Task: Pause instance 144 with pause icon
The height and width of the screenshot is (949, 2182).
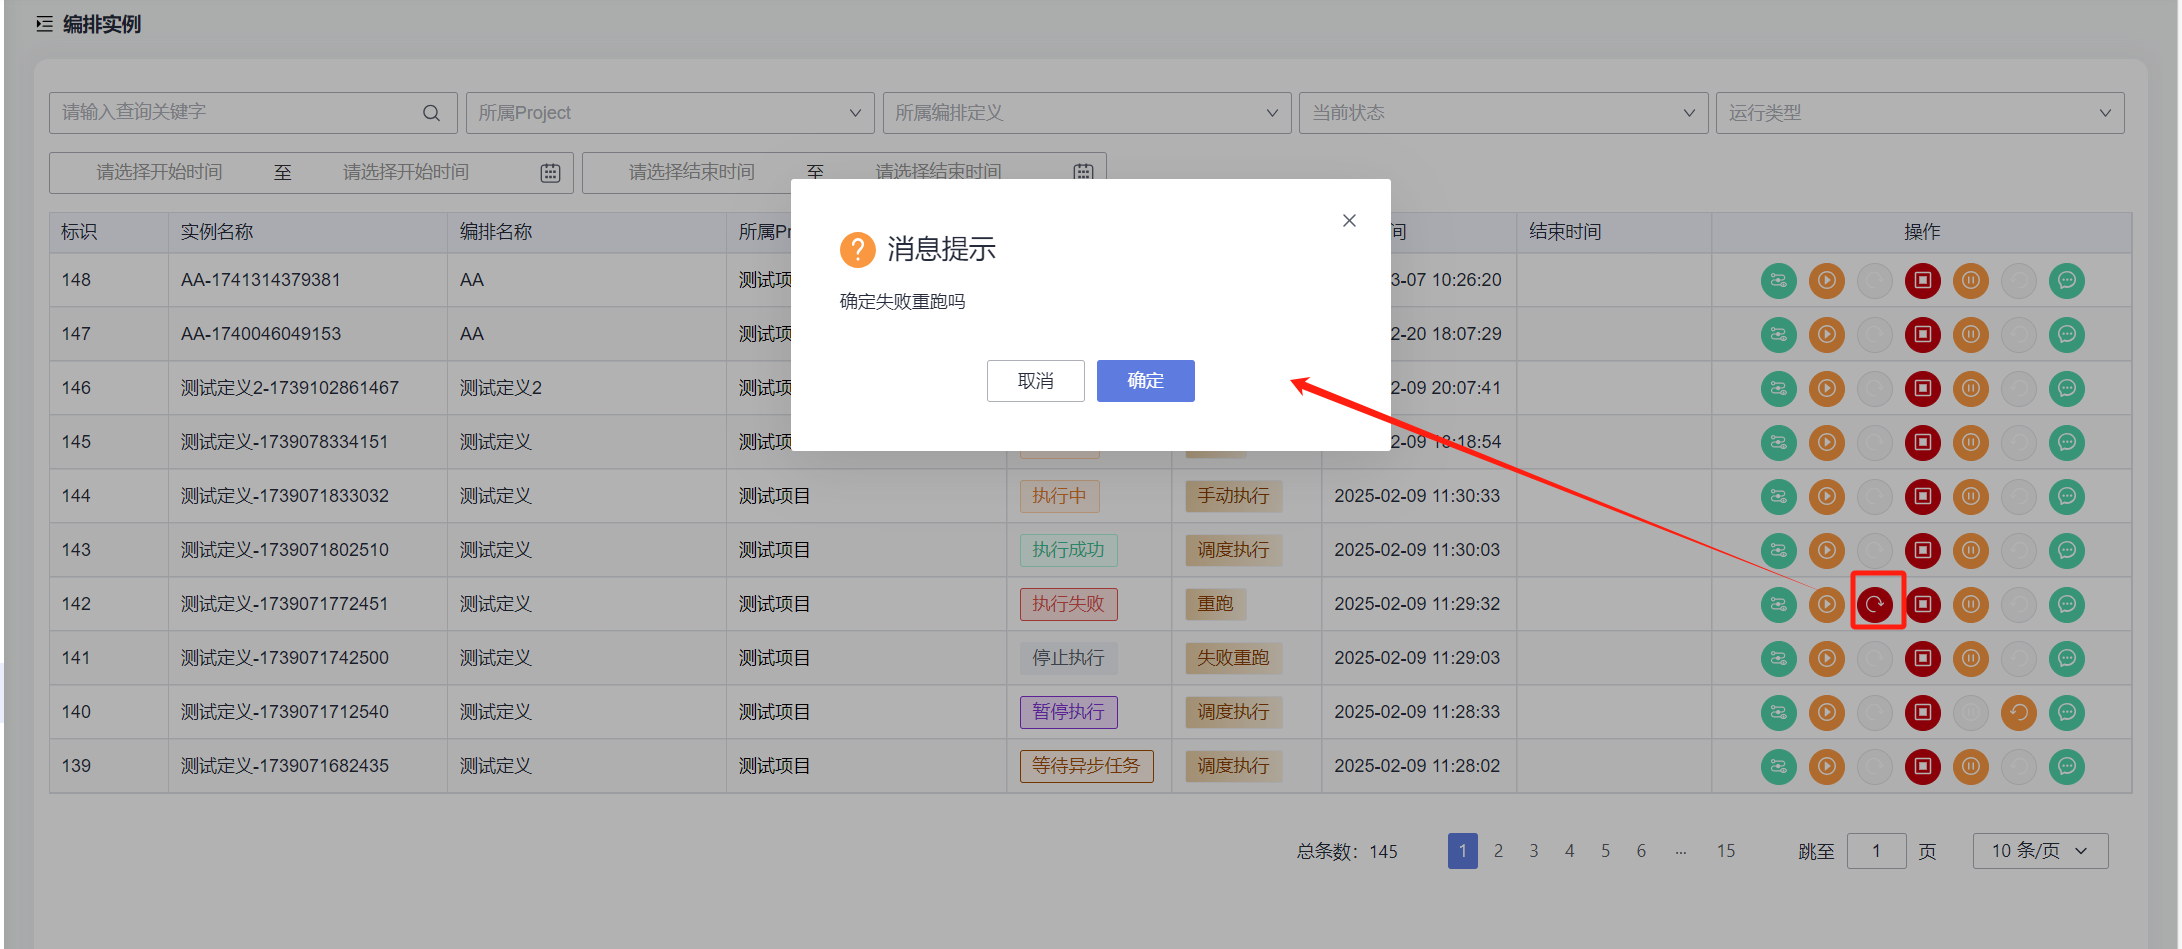Action: (1970, 497)
